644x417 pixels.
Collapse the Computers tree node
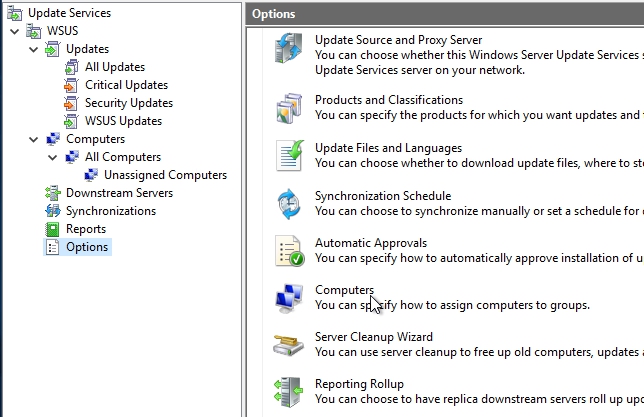[33, 139]
